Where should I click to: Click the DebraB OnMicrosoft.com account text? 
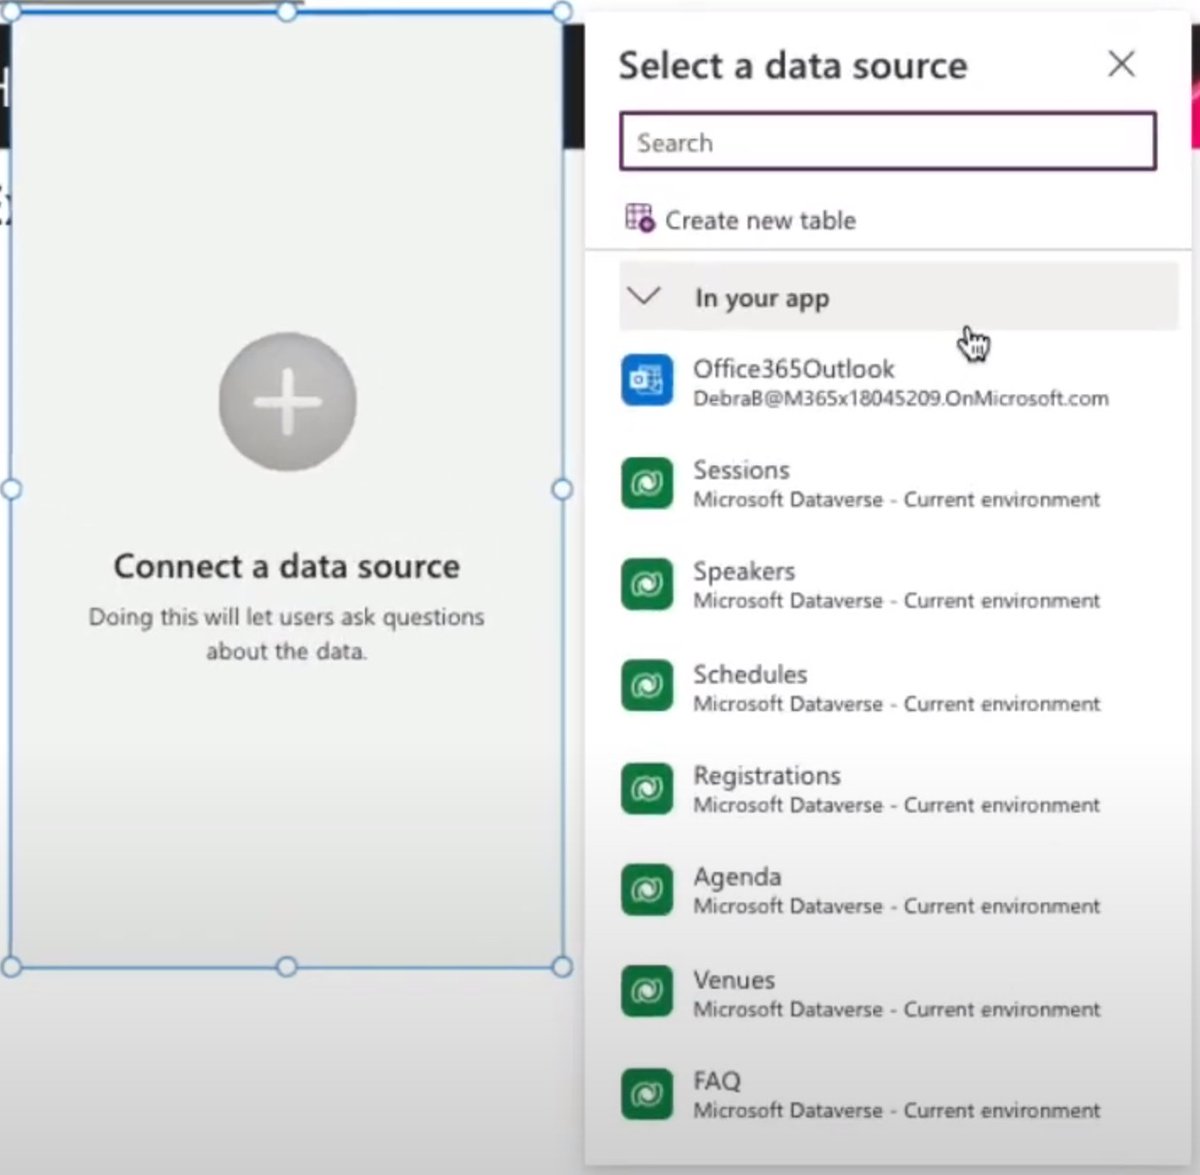click(901, 398)
